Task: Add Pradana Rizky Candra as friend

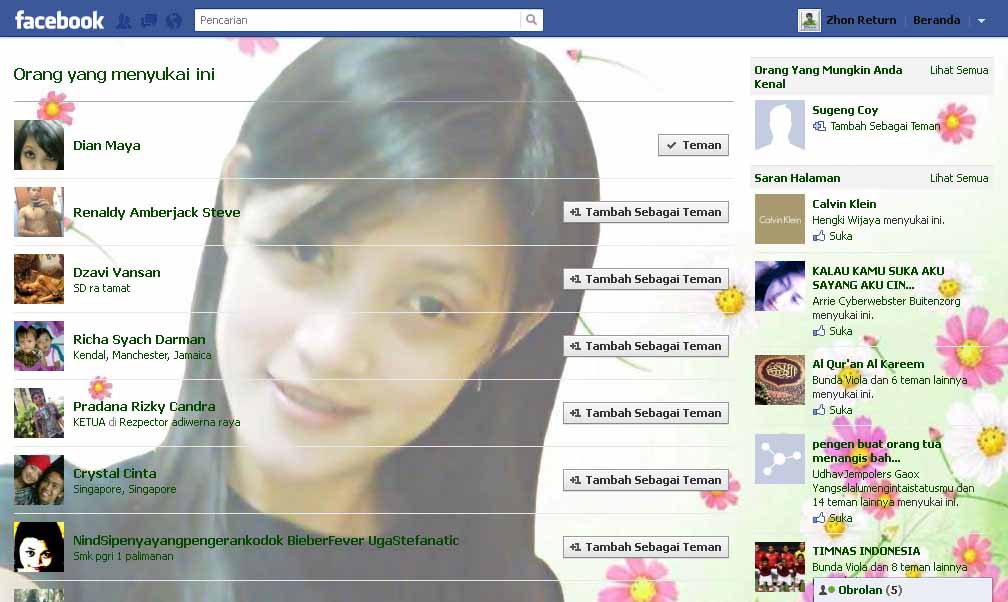Action: pos(646,413)
